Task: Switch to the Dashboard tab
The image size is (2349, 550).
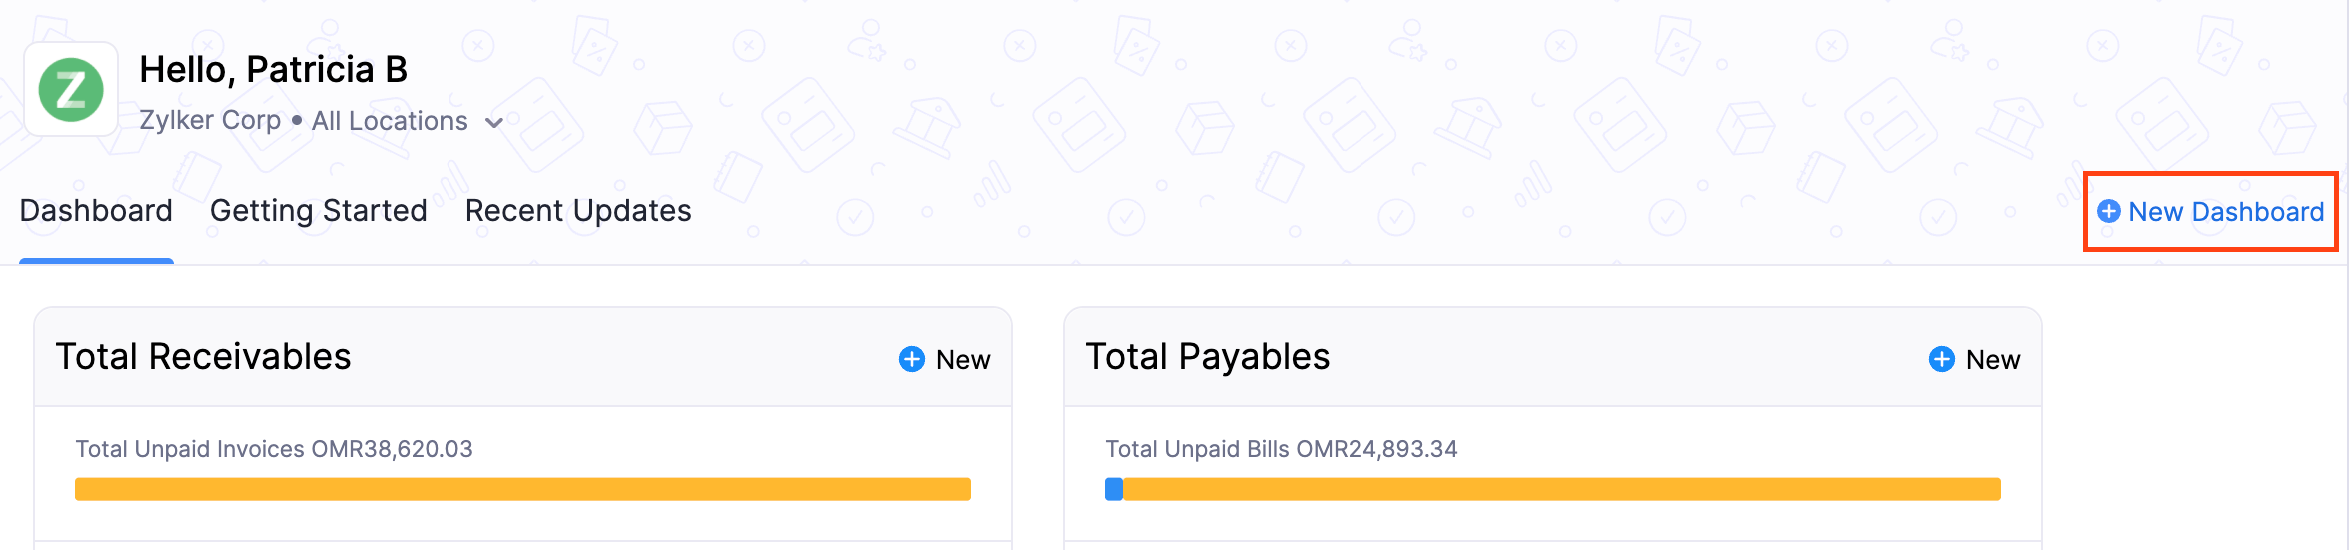Action: click(x=96, y=211)
